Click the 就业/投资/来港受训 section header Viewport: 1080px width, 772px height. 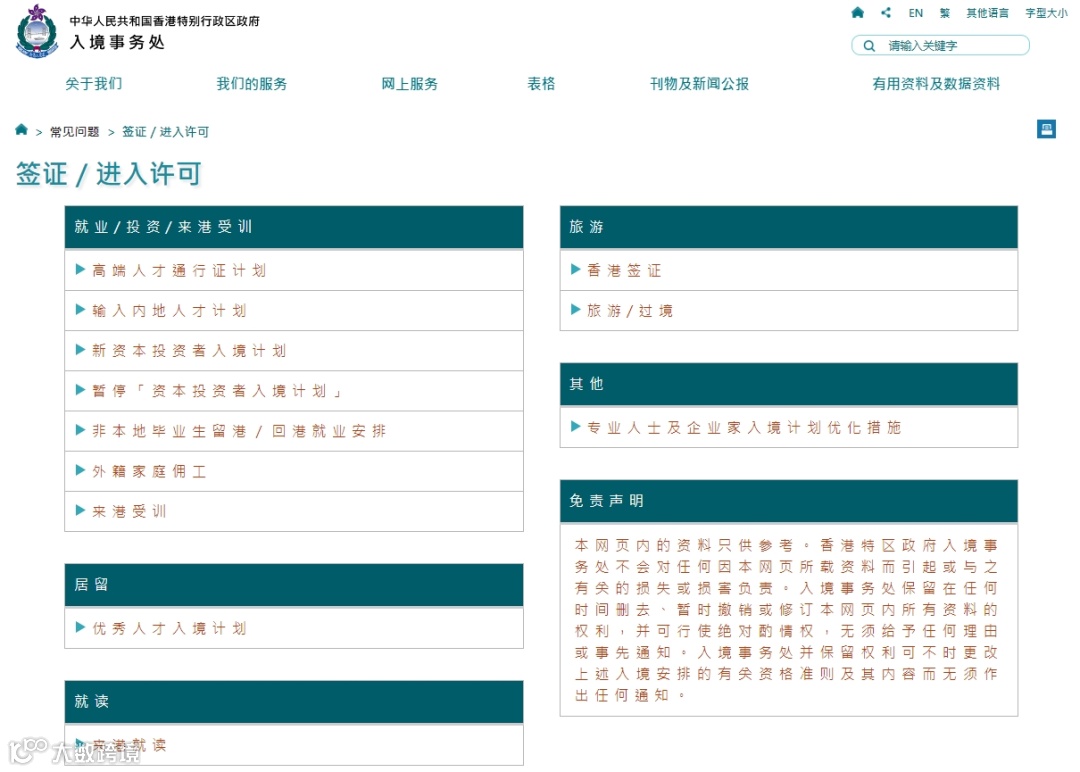294,227
